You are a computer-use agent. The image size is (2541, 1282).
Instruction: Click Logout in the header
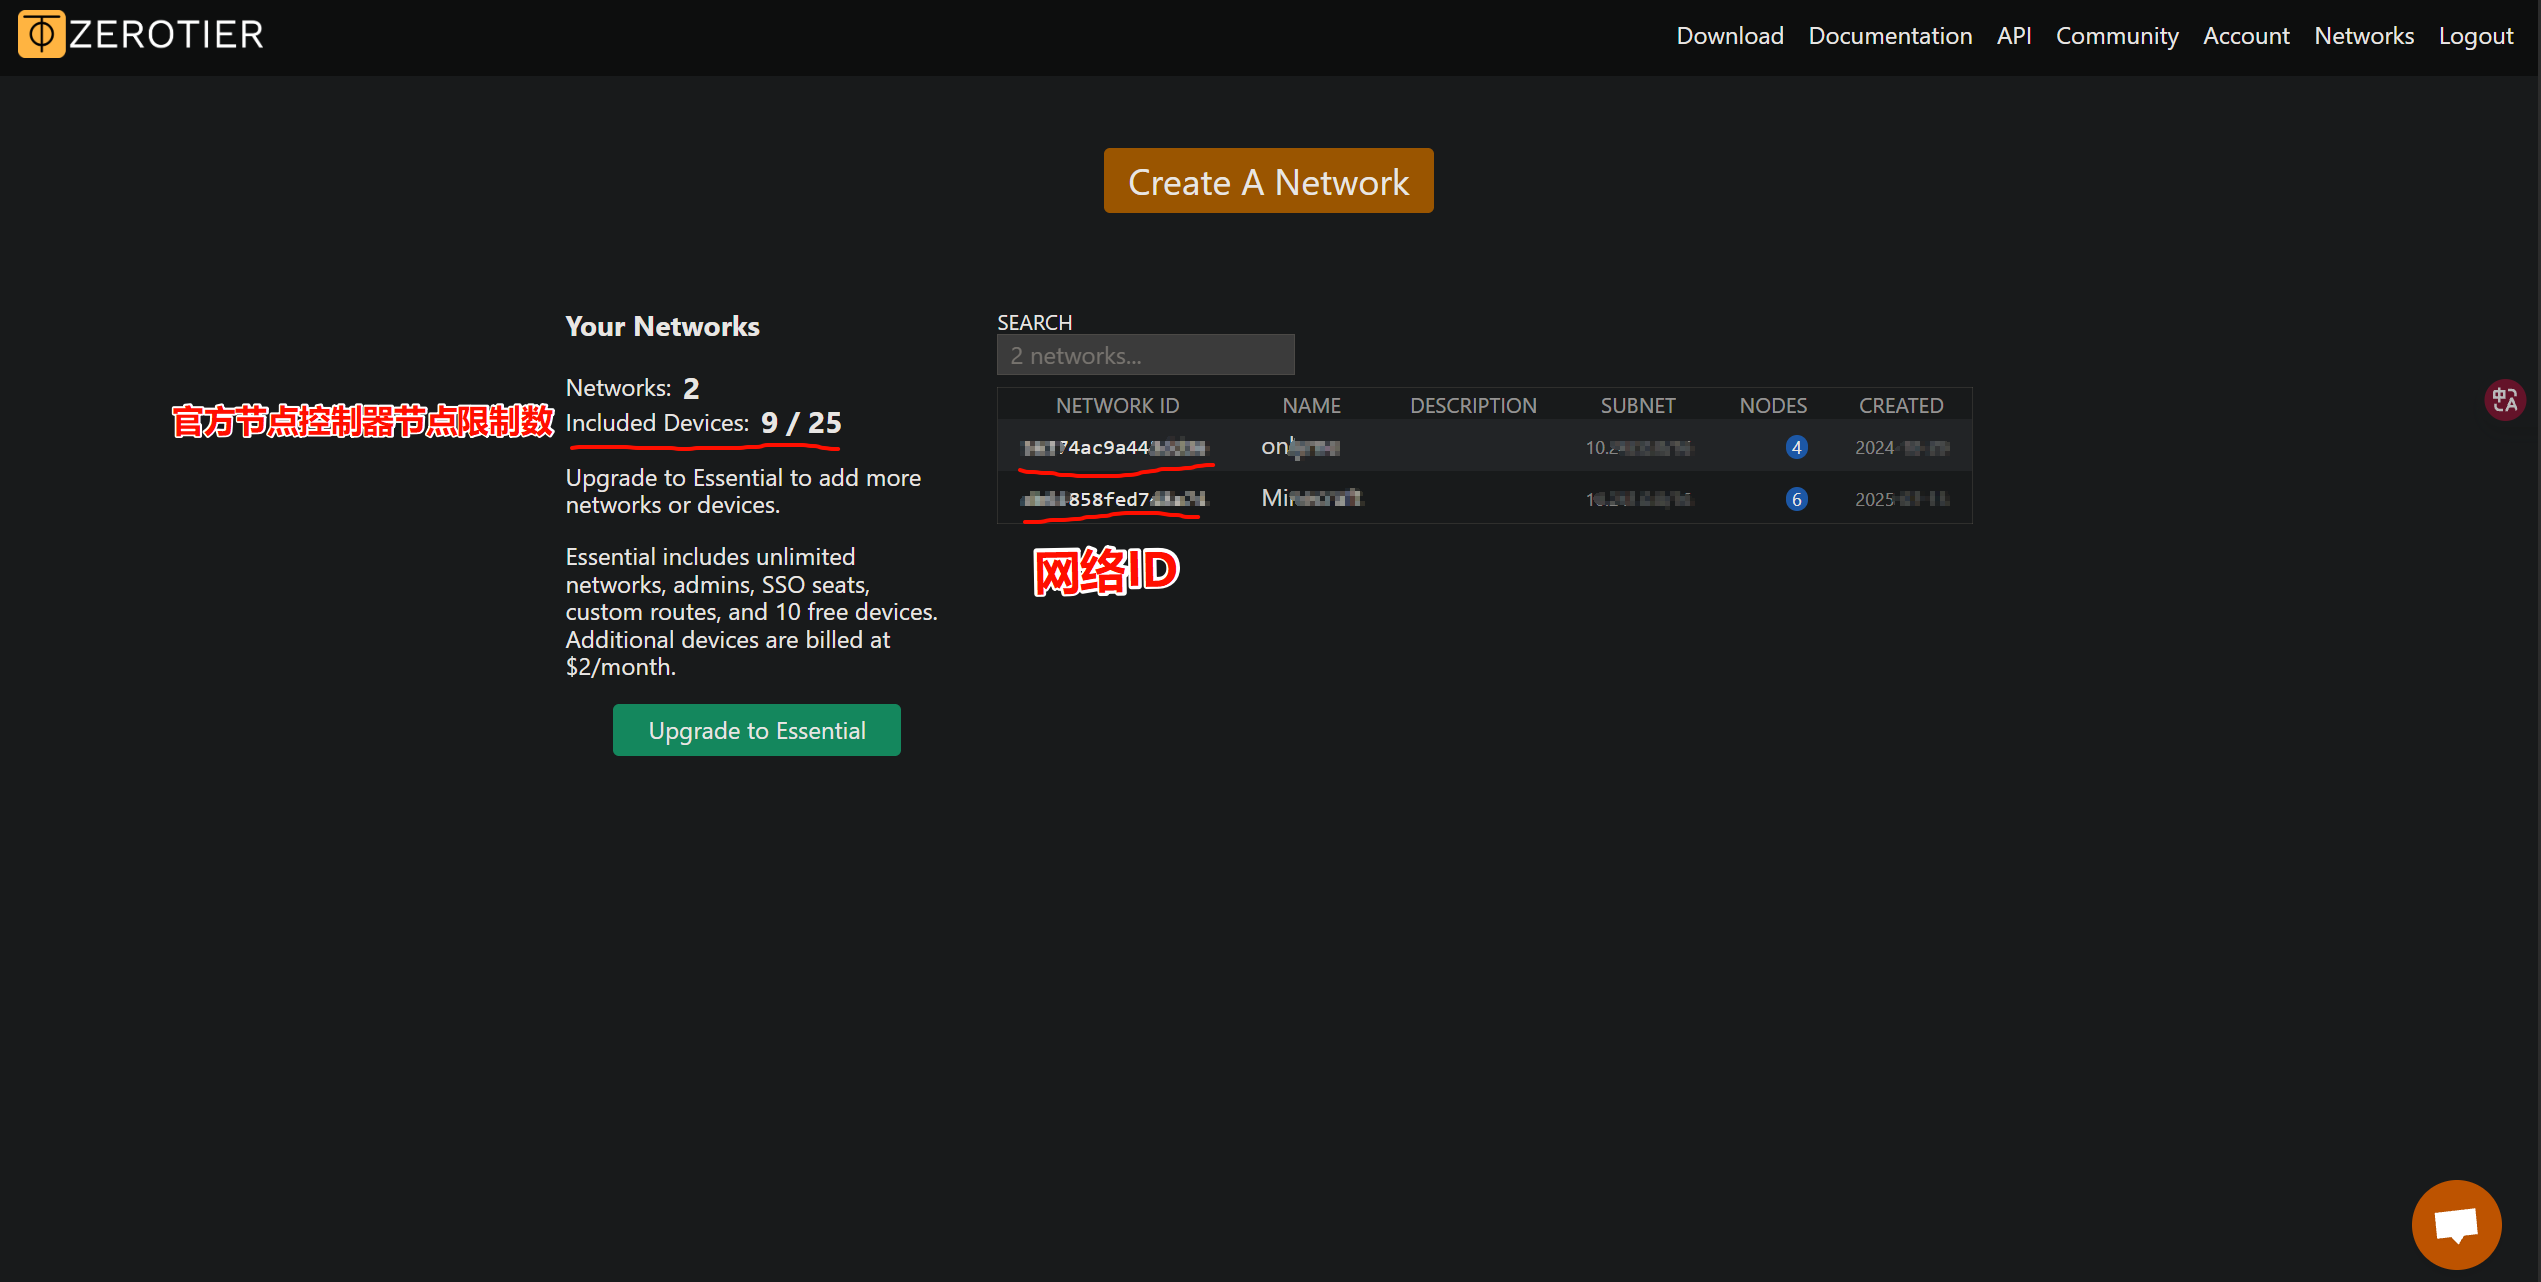[2475, 36]
